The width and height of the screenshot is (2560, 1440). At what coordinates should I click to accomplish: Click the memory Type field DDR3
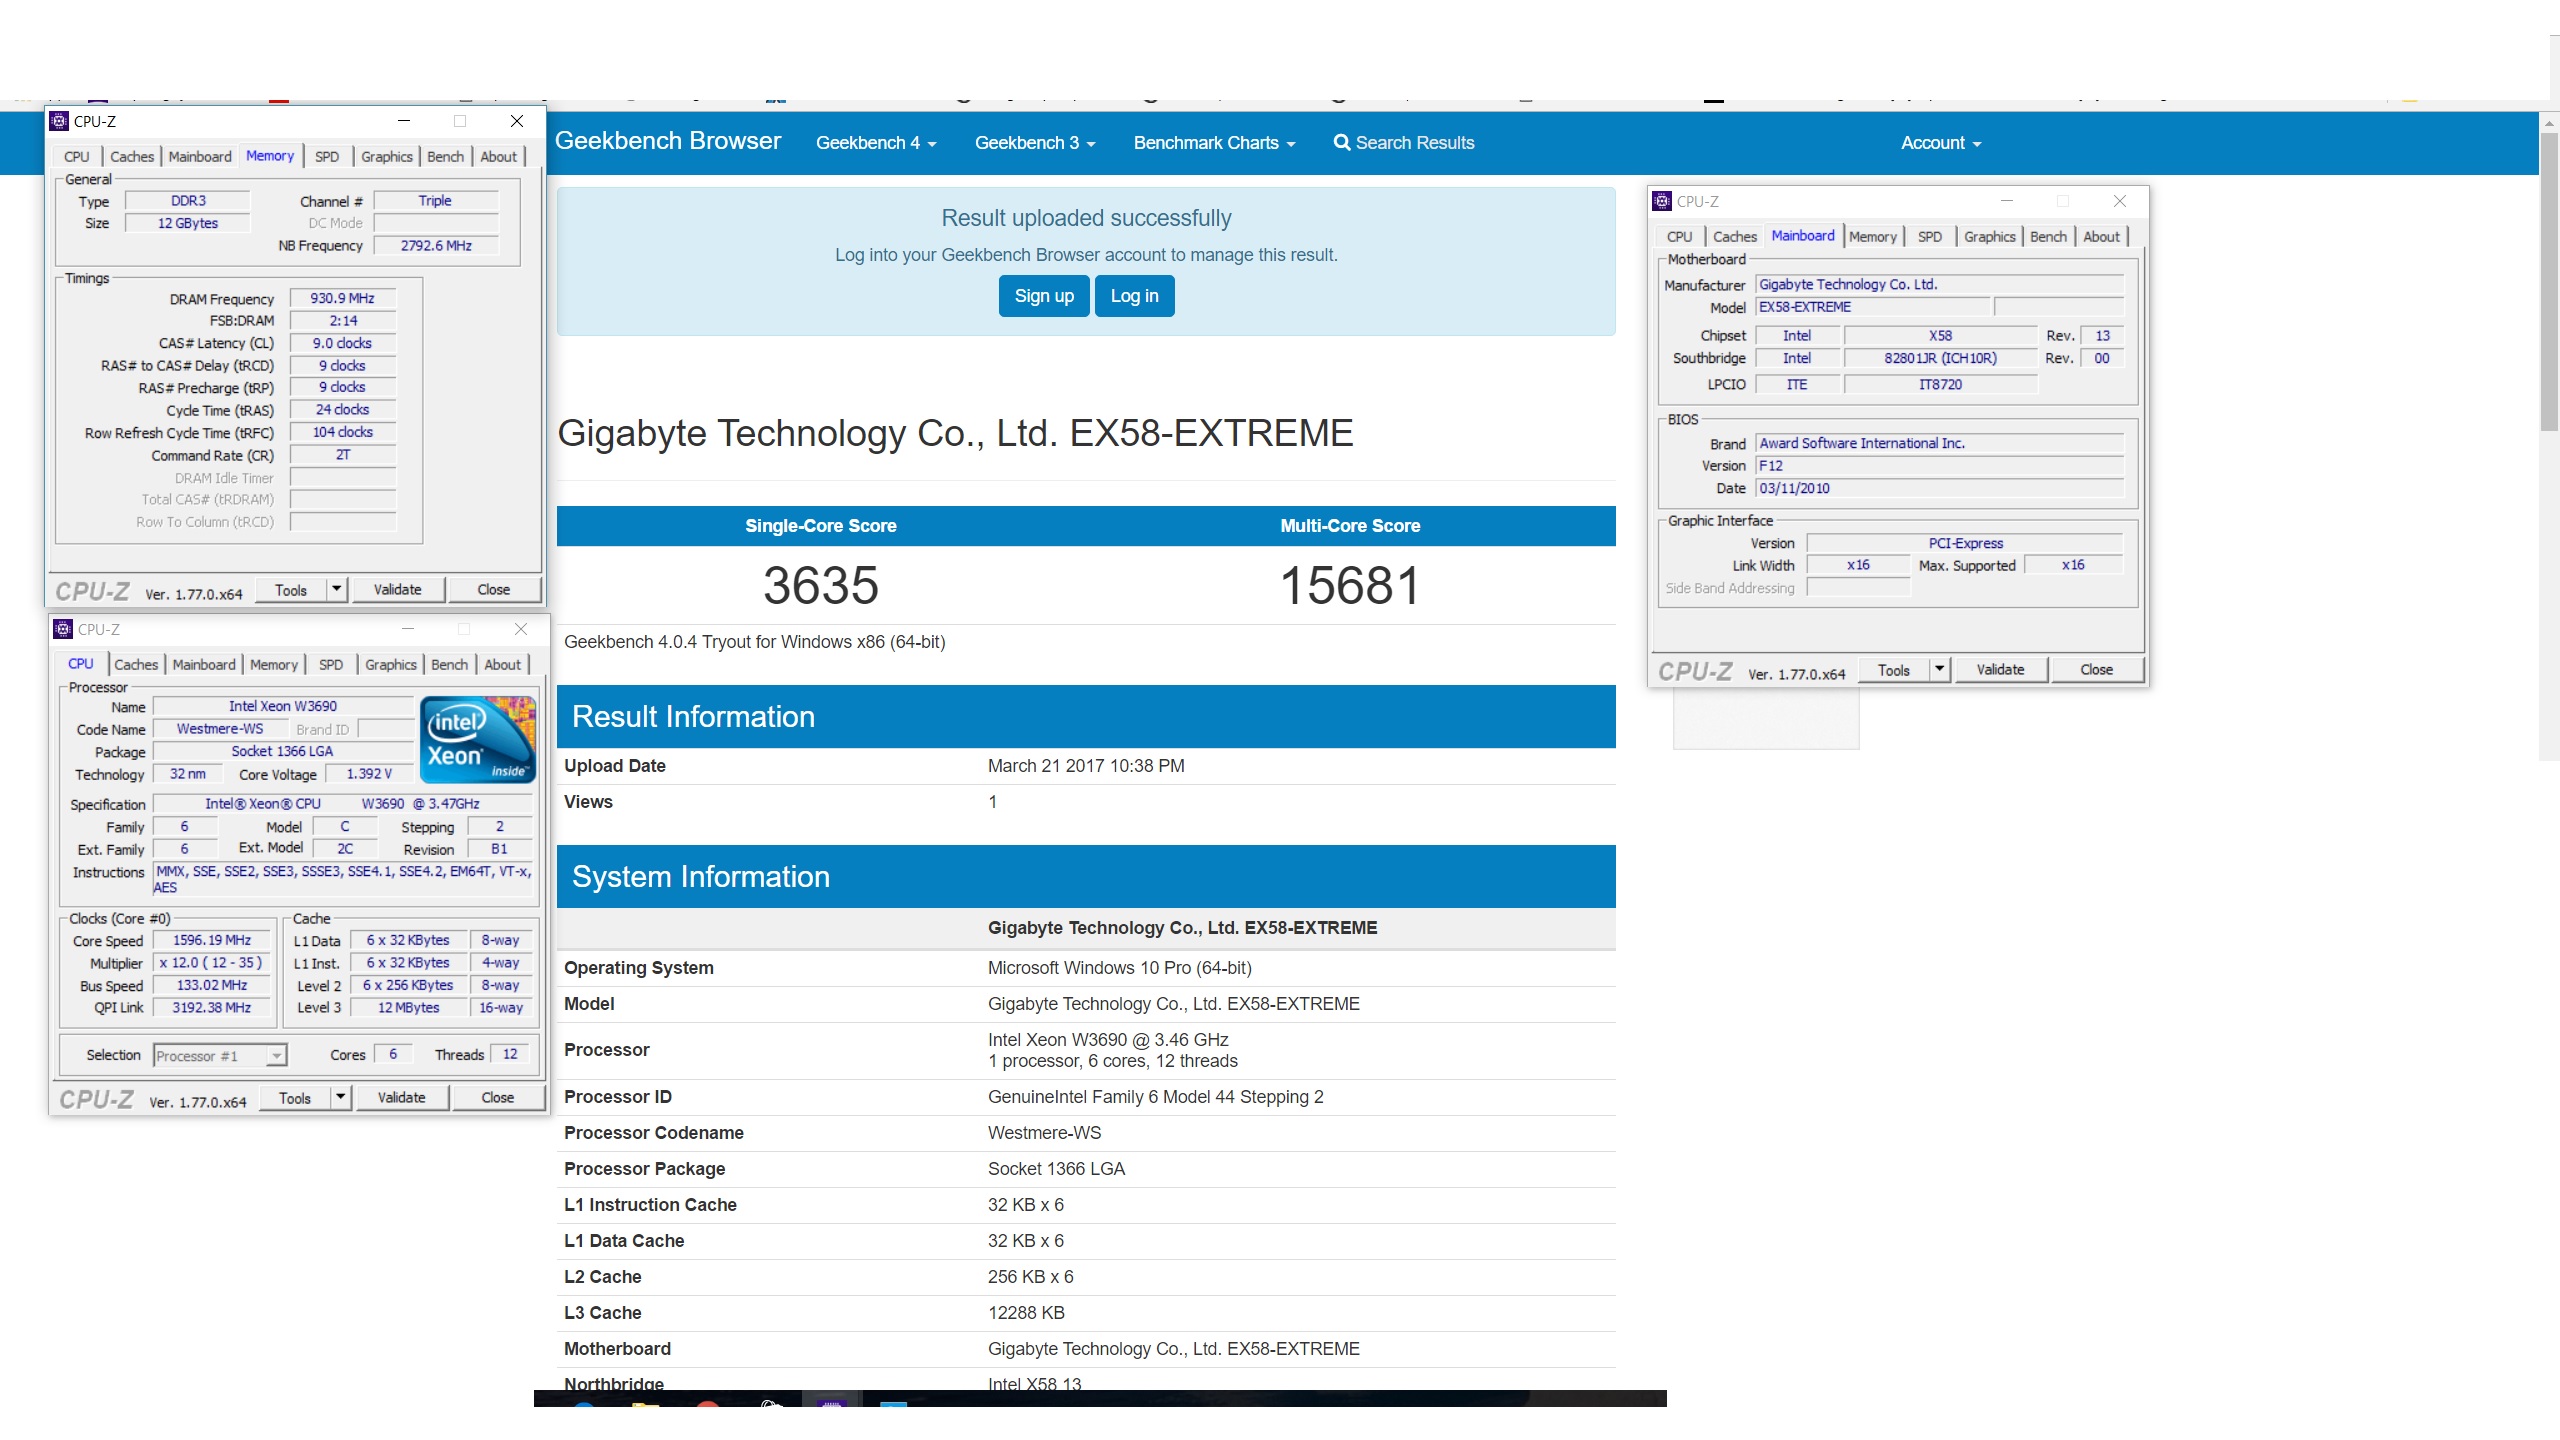[188, 200]
